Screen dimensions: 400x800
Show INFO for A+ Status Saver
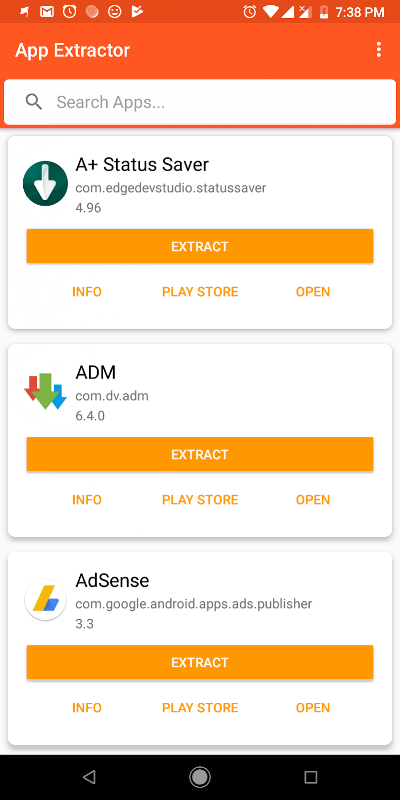click(x=87, y=292)
